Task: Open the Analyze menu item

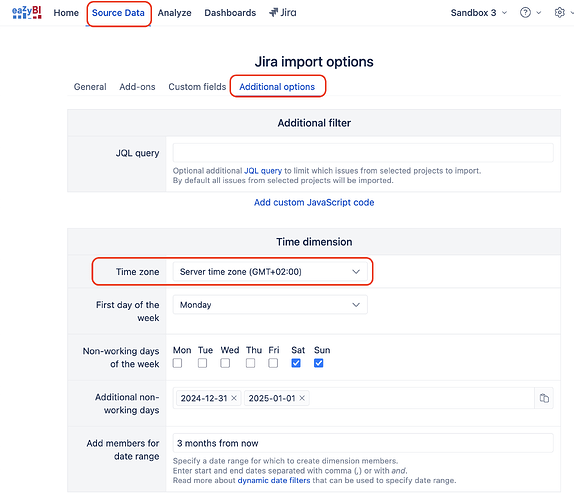Action: pyautogui.click(x=174, y=13)
